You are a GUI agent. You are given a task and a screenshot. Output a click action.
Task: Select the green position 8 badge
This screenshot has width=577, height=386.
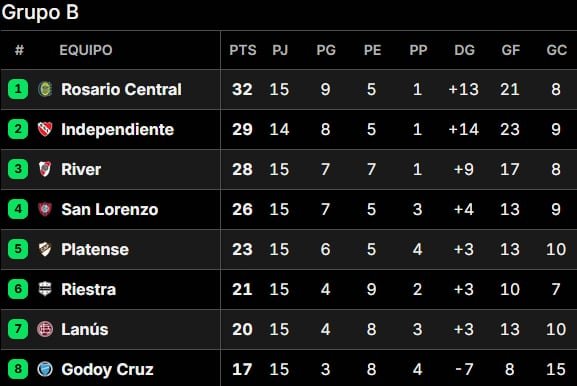pyautogui.click(x=18, y=369)
